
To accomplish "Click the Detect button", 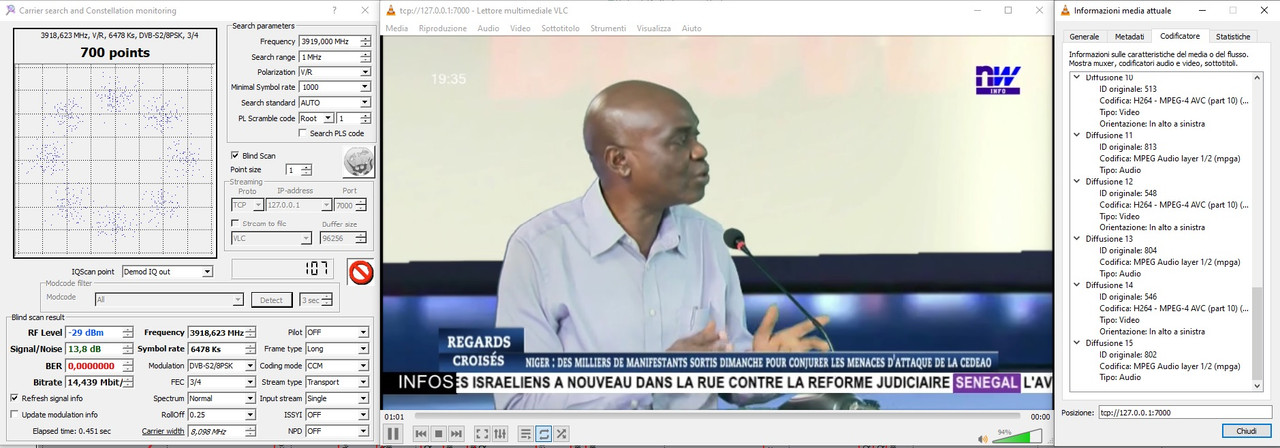I will [271, 299].
